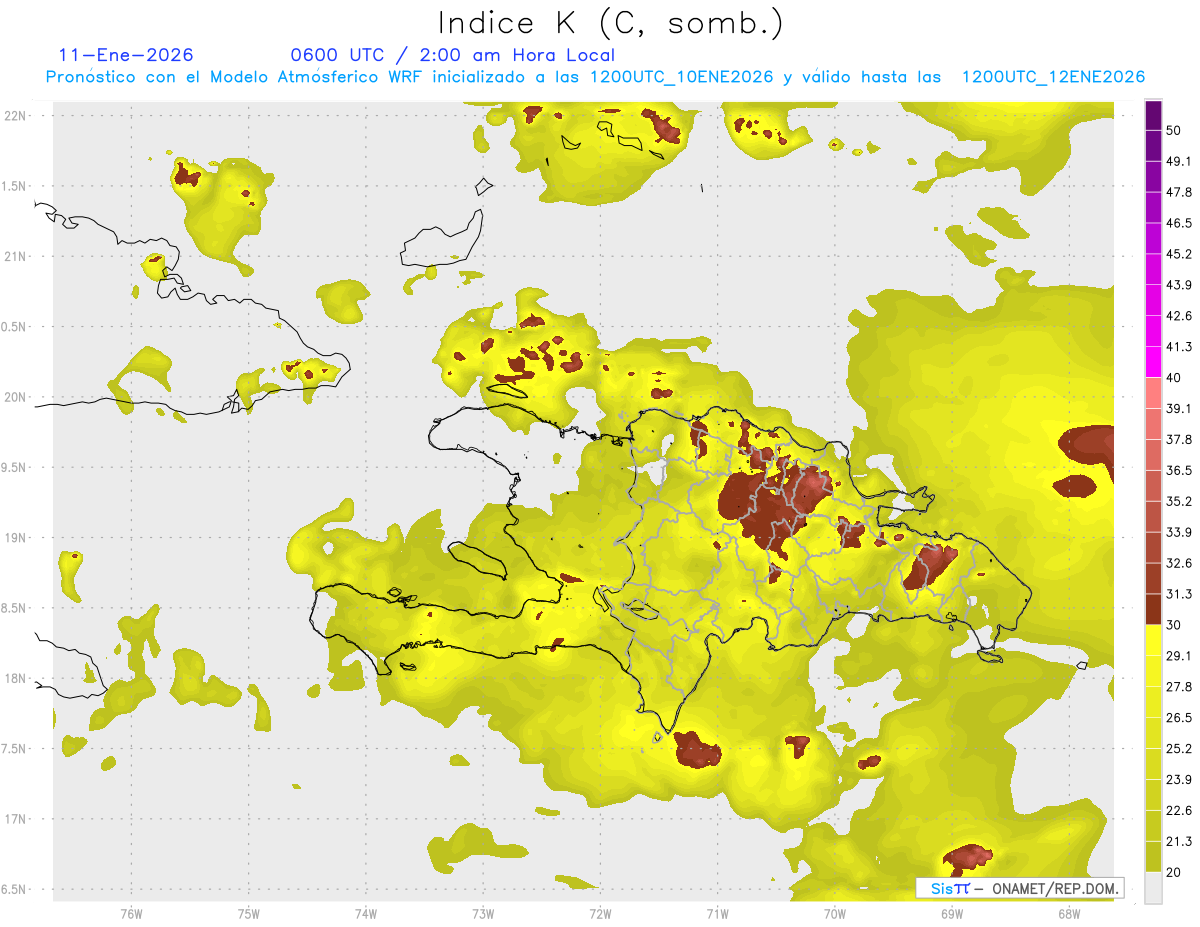Click the "46.5" color scale value
This screenshot has width=1200, height=927.
pos(1179,223)
